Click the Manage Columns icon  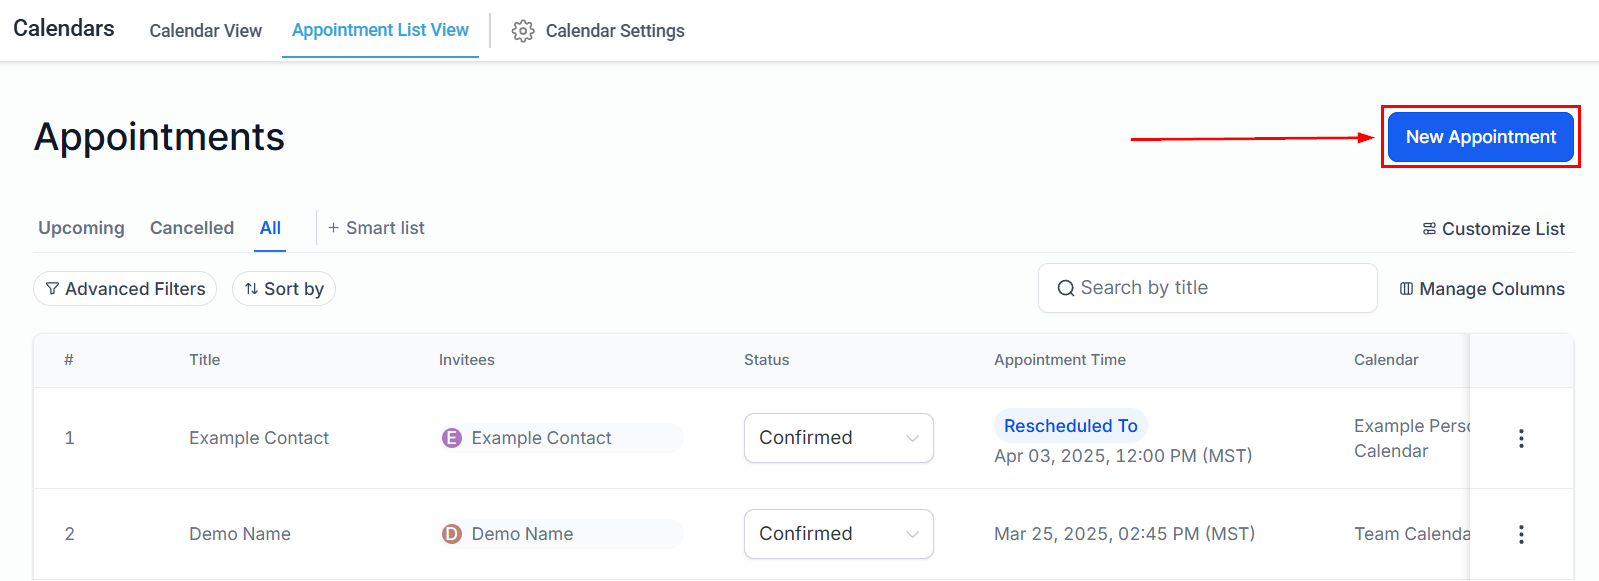click(x=1406, y=289)
